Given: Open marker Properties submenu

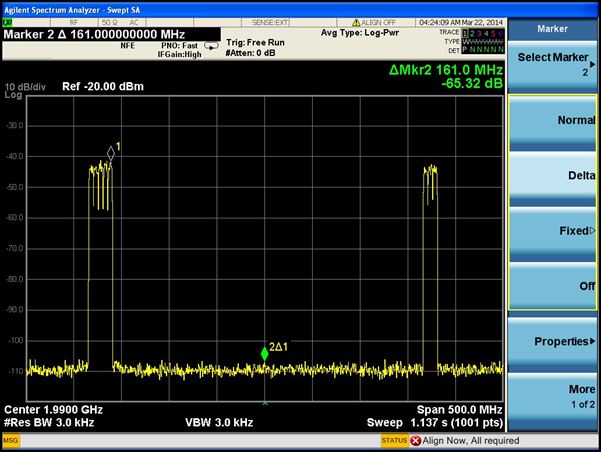Looking at the screenshot, I should pyautogui.click(x=553, y=342).
